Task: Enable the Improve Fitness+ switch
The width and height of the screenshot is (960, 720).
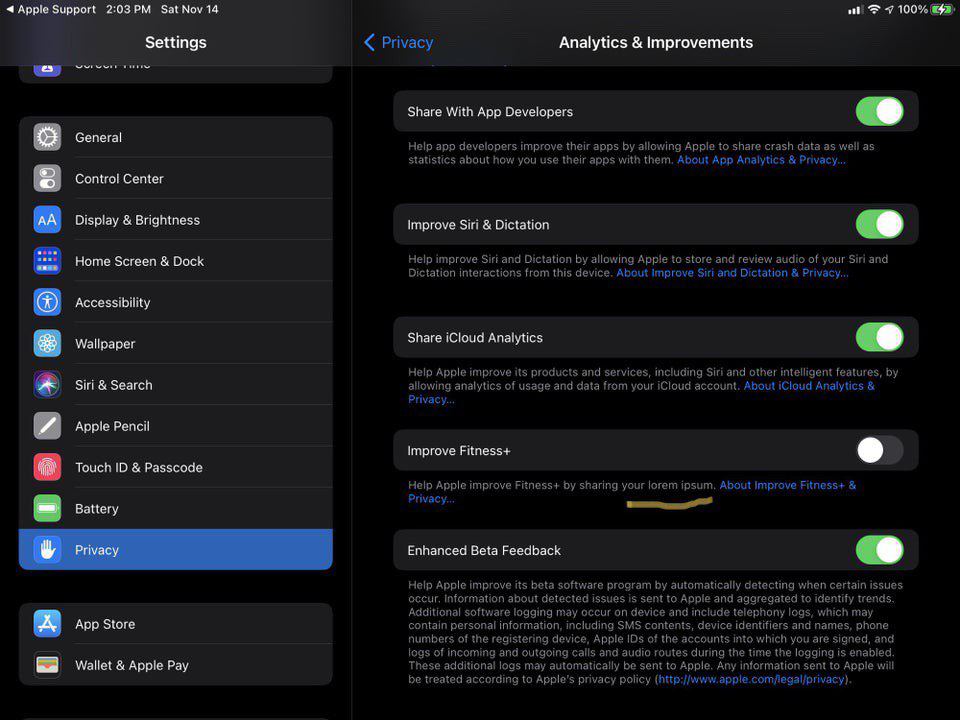Action: [x=879, y=451]
